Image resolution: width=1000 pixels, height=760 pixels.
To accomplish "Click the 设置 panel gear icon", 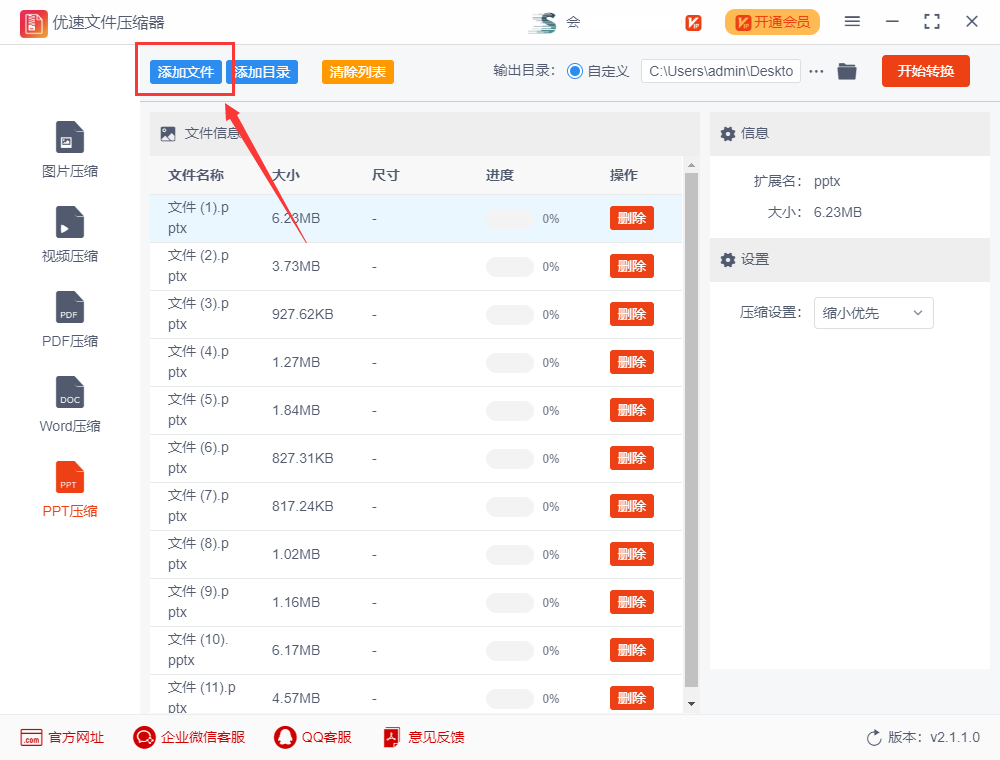I will pos(728,260).
